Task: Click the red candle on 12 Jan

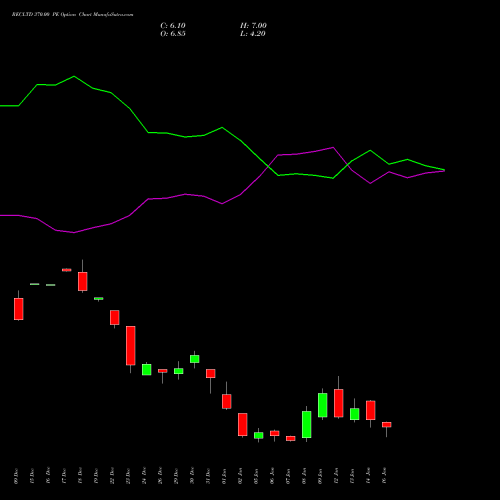Action: [x=339, y=403]
